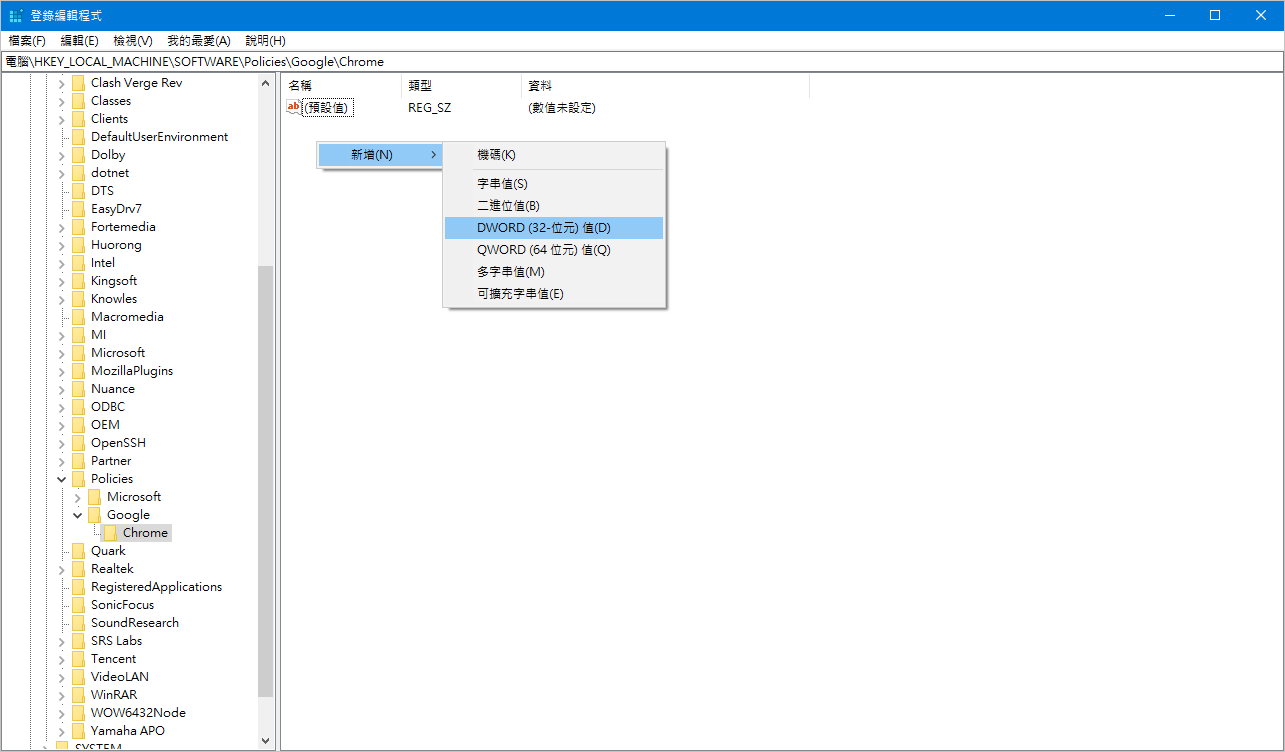1285x752 pixels.
Task: Click the open Chrome folder icon
Action: [x=110, y=533]
